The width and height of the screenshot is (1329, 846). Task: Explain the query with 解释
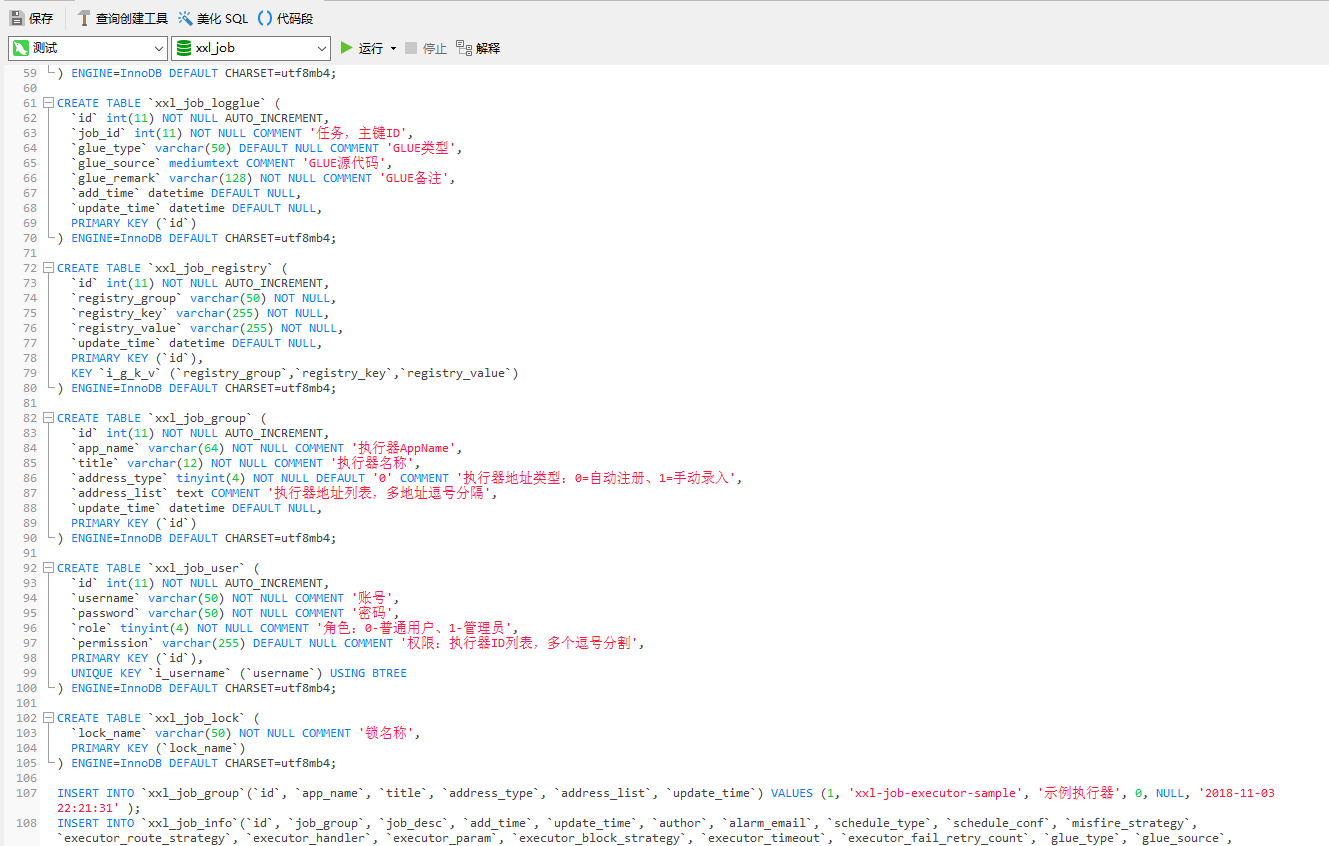(478, 48)
